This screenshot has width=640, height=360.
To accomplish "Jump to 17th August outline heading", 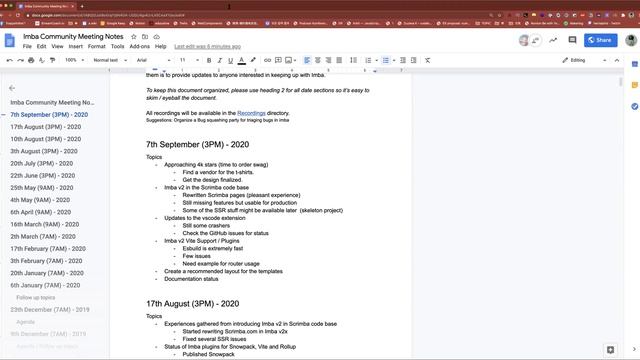I will coord(46,127).
